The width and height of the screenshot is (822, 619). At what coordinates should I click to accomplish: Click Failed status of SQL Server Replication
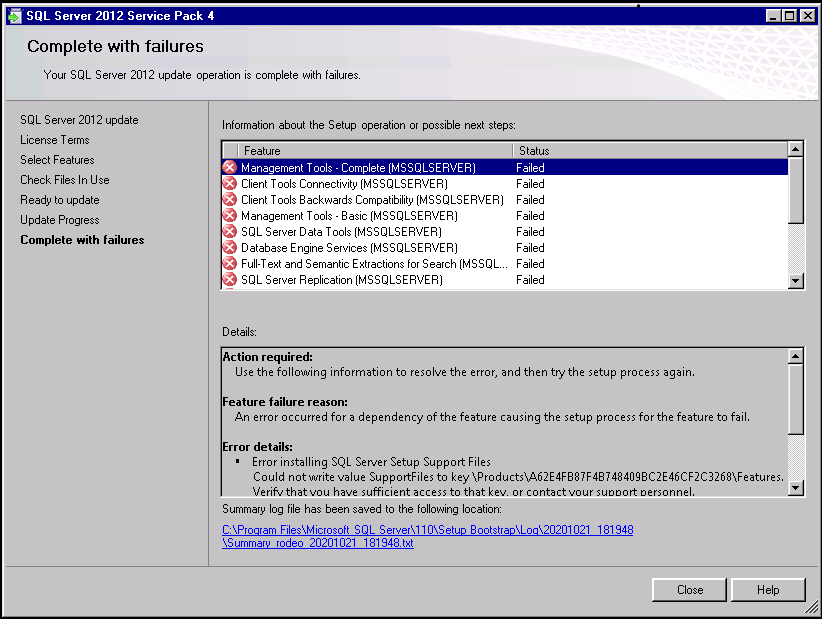click(530, 279)
